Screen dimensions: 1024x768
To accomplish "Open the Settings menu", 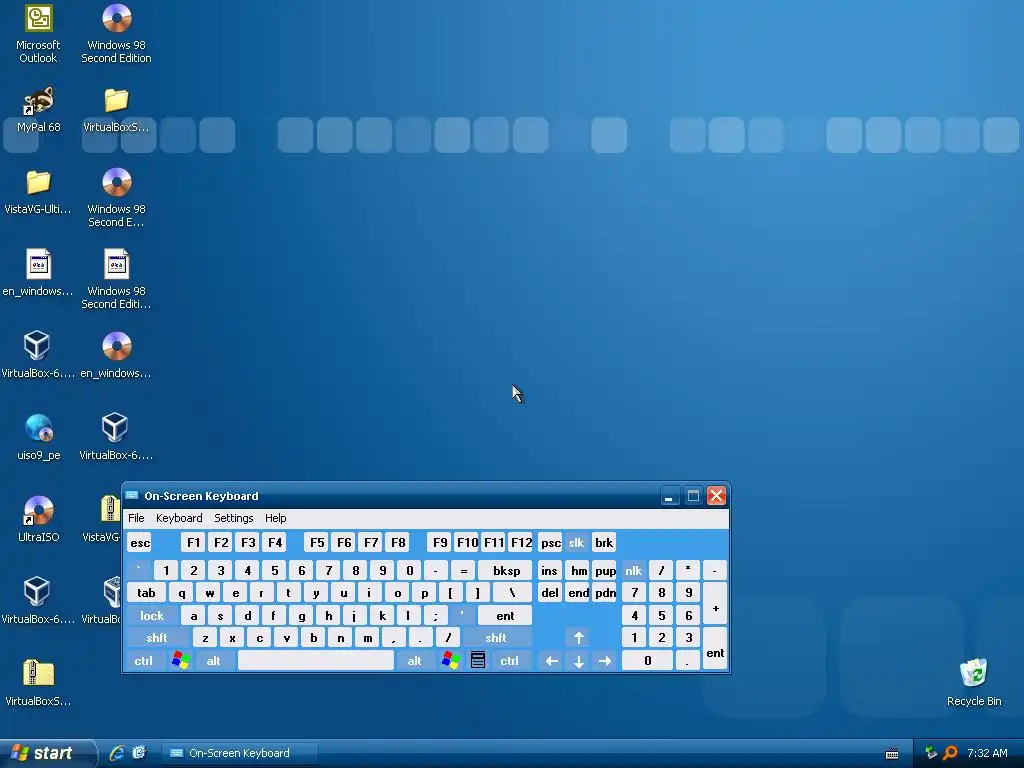I will [x=233, y=518].
